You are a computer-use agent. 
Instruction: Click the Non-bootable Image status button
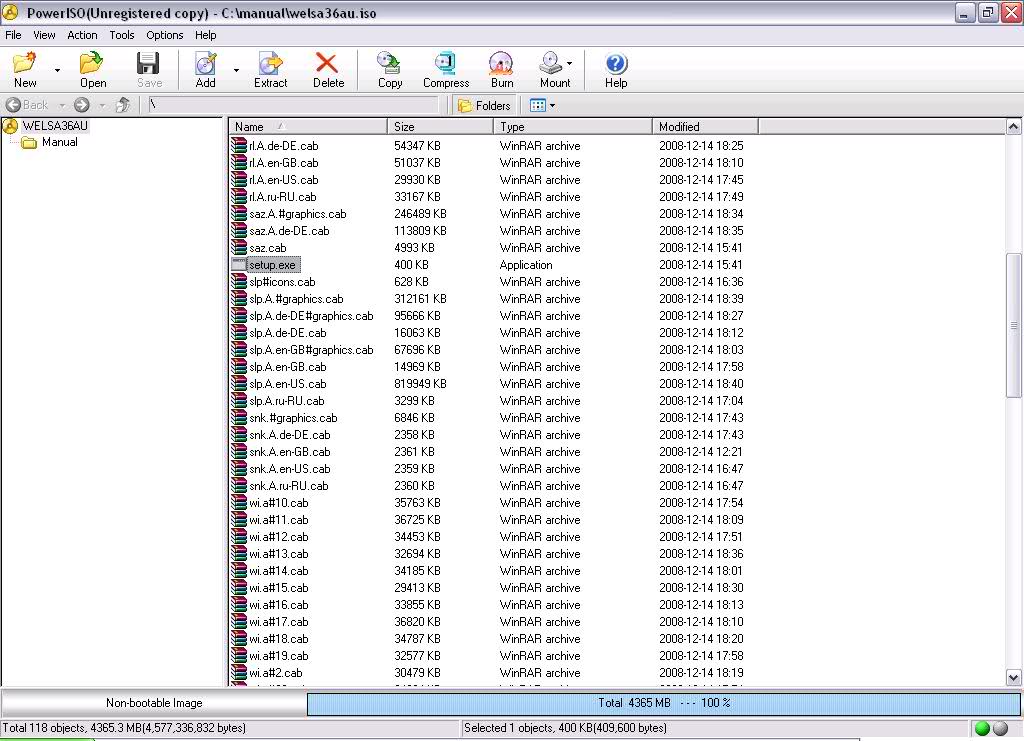pyautogui.click(x=154, y=703)
